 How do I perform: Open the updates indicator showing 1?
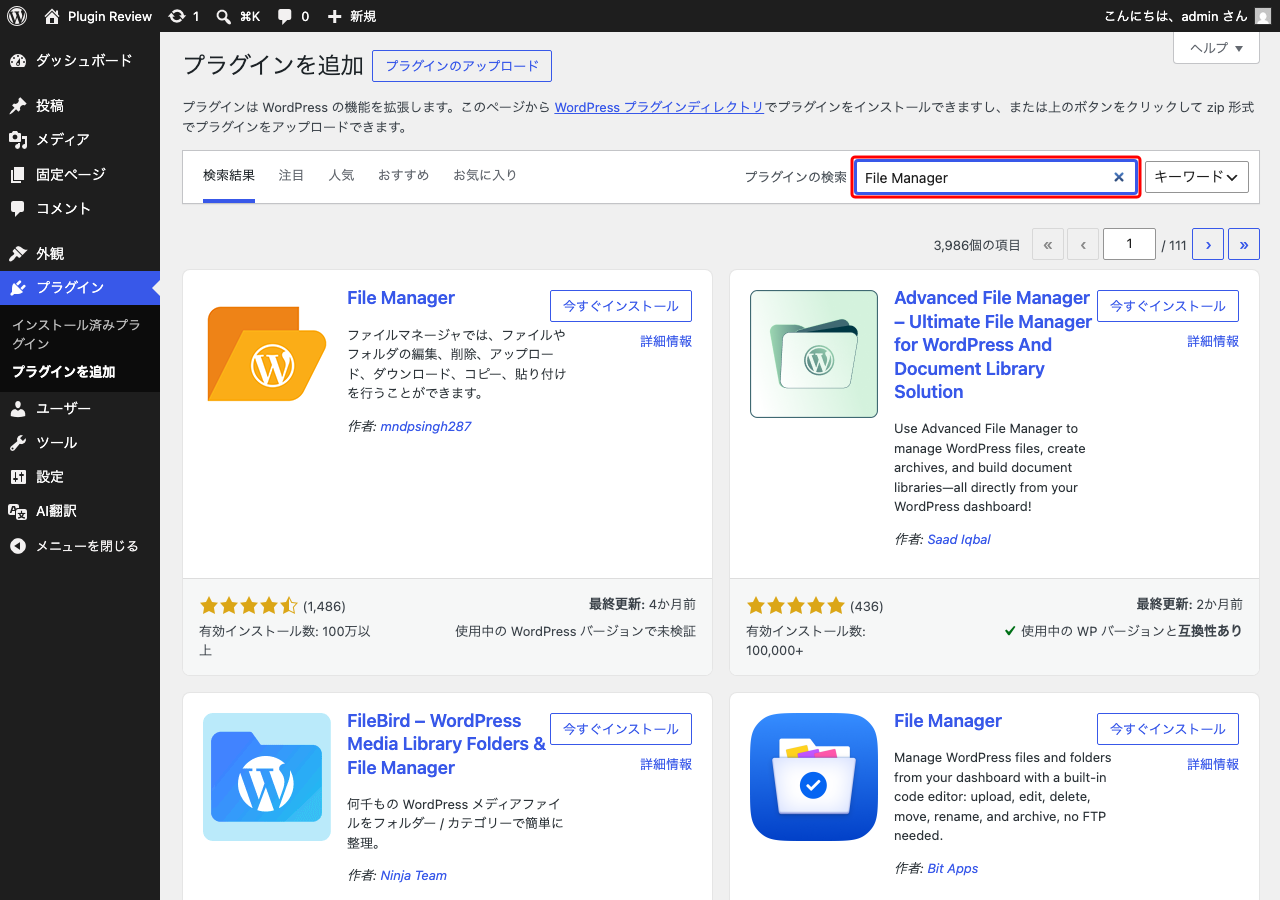pyautogui.click(x=184, y=16)
